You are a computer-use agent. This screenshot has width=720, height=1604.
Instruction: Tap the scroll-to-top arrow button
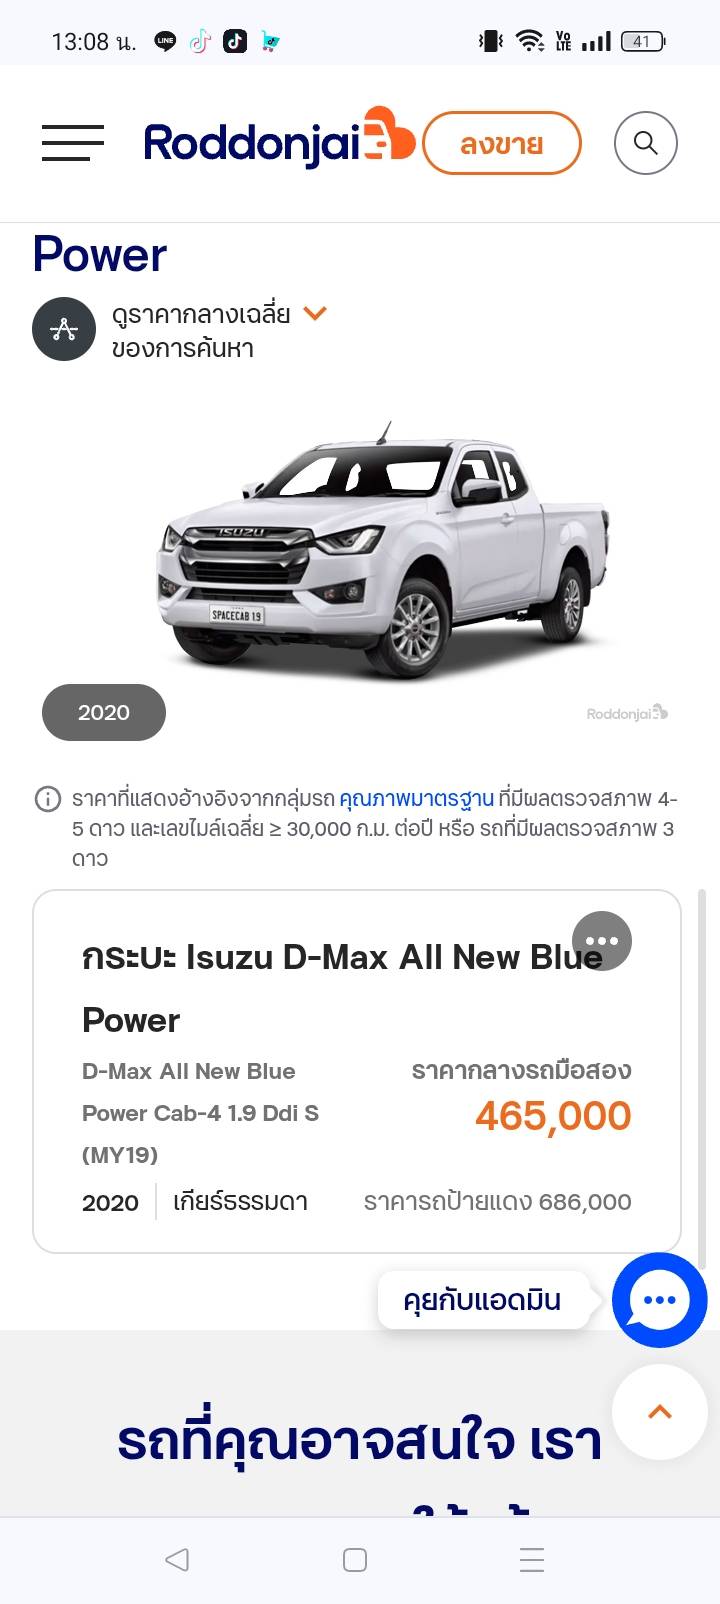point(660,1412)
